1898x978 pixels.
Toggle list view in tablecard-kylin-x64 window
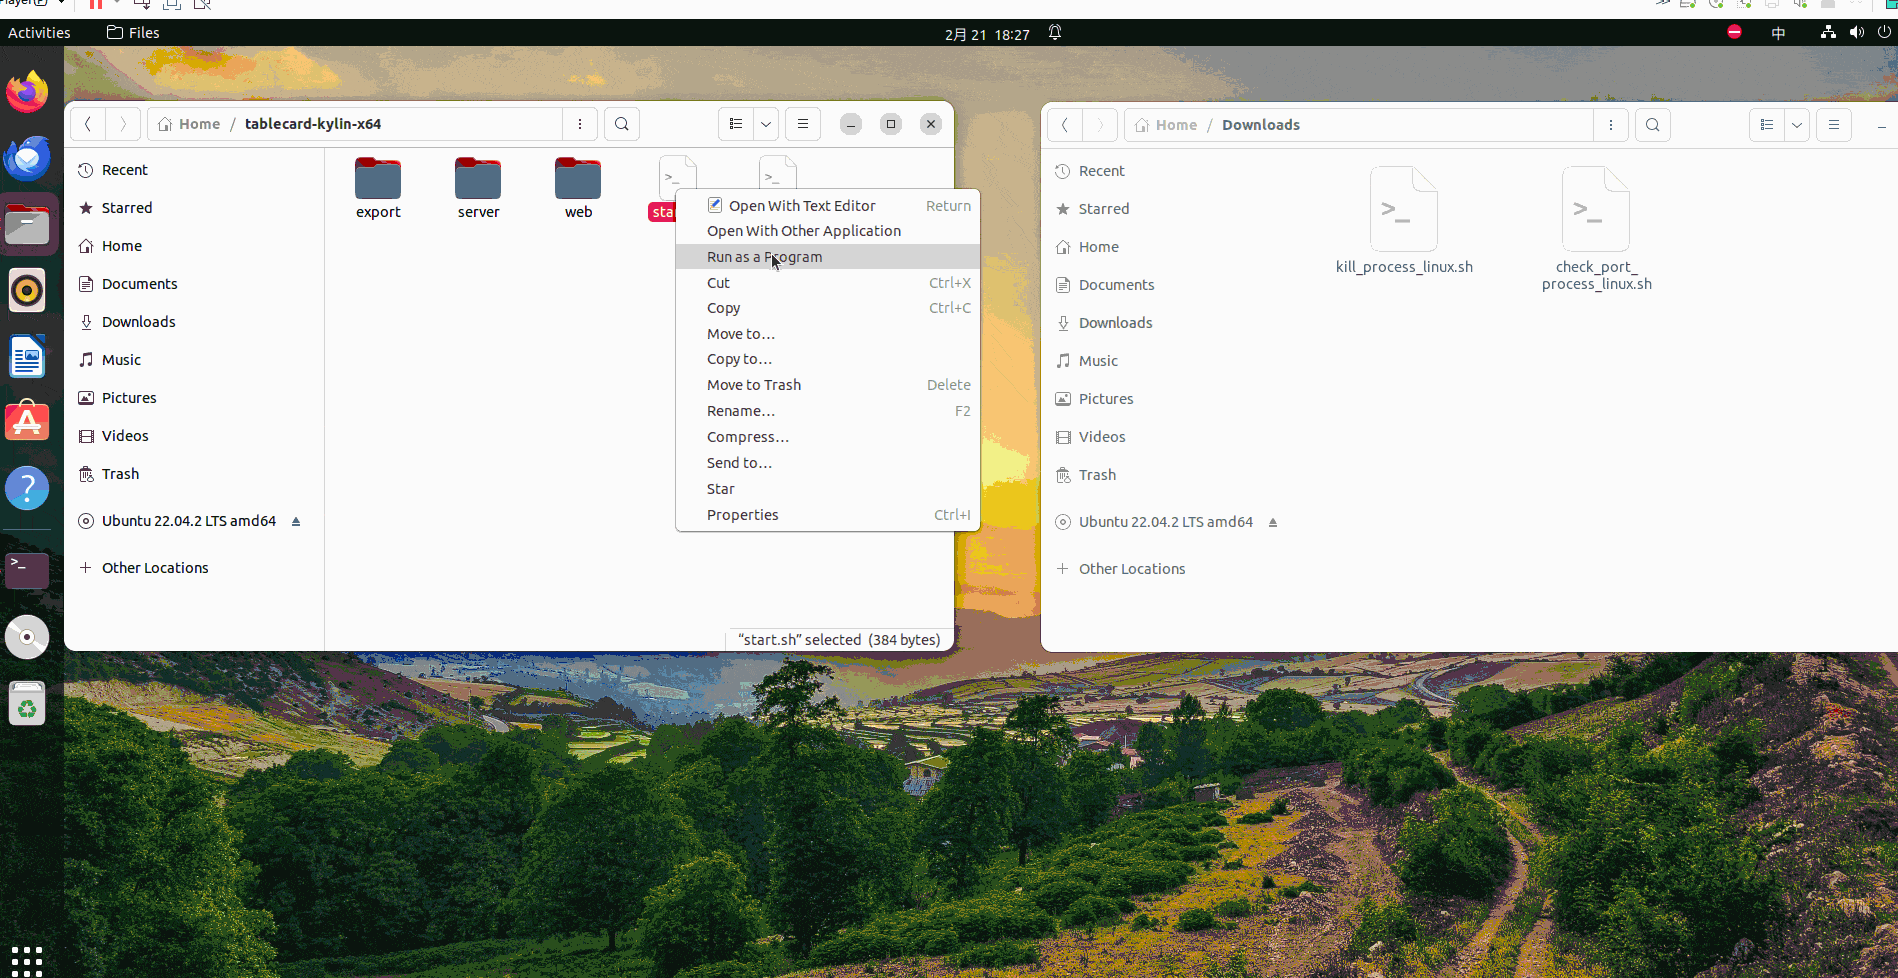point(736,124)
